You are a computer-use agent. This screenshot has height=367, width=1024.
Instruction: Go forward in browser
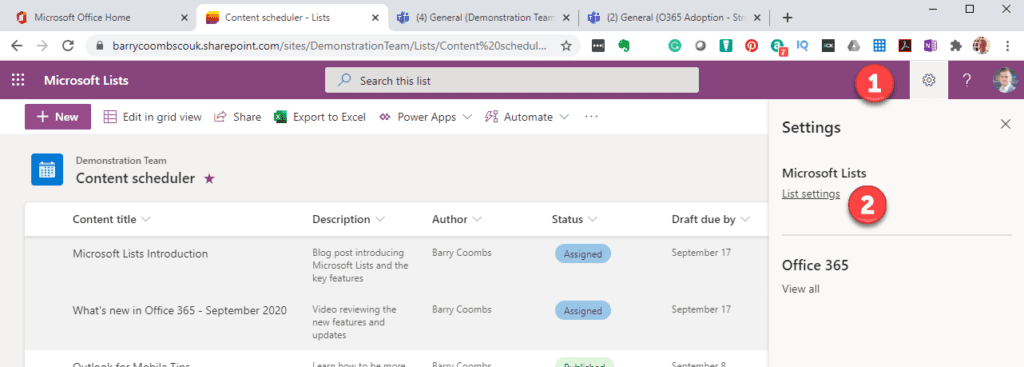coord(42,45)
